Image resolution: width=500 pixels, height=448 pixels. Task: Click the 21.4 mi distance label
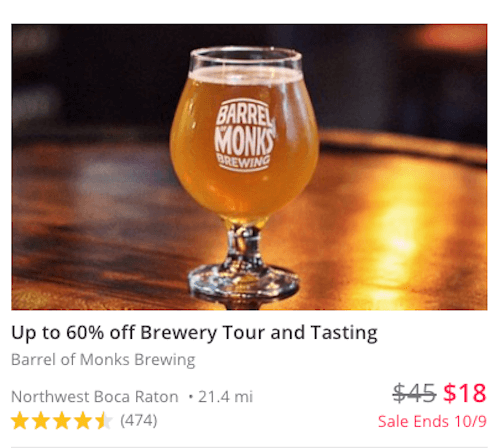(x=226, y=397)
